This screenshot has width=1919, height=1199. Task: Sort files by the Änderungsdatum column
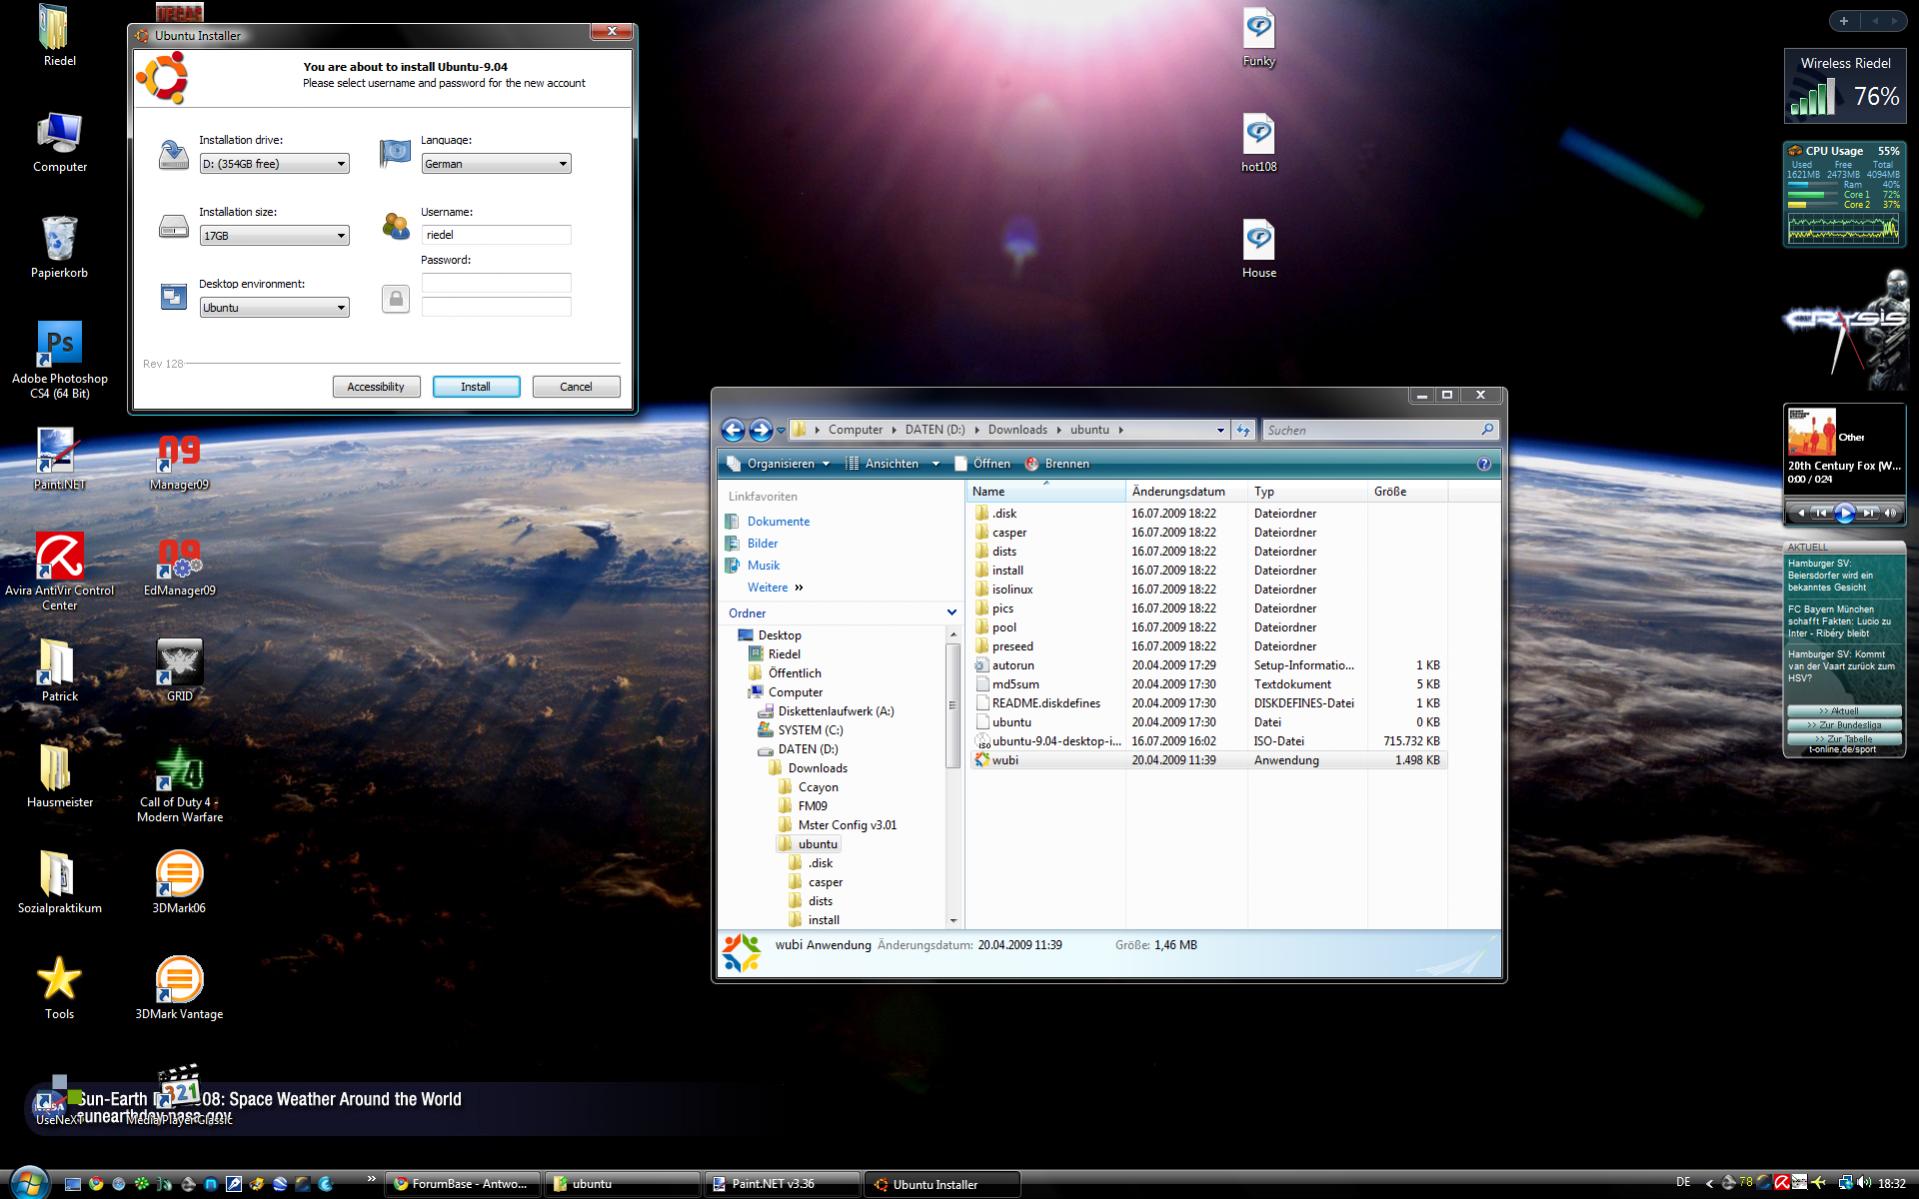click(x=1186, y=492)
